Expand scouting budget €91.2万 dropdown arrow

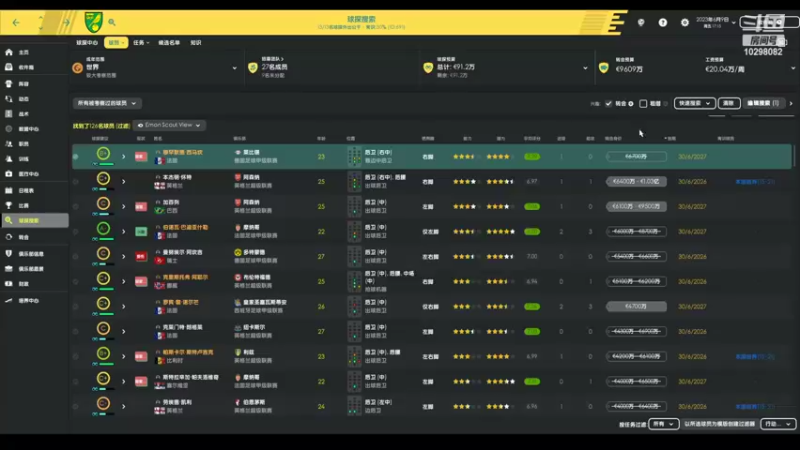(585, 68)
